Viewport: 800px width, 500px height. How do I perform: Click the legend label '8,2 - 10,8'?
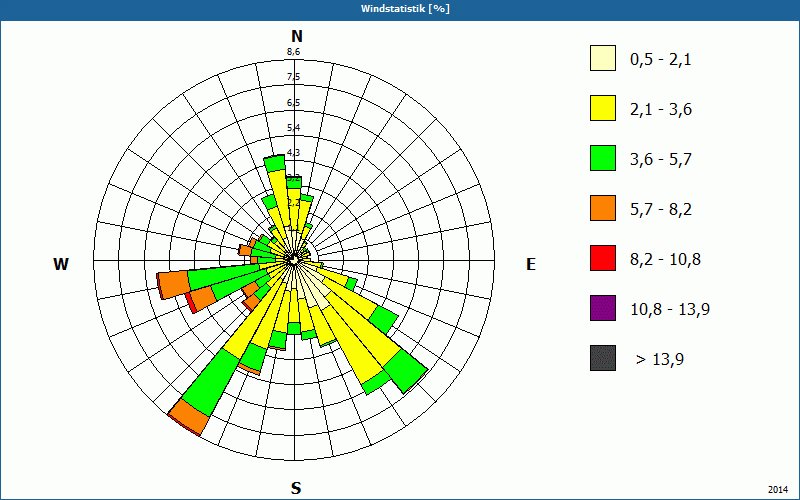tap(665, 260)
